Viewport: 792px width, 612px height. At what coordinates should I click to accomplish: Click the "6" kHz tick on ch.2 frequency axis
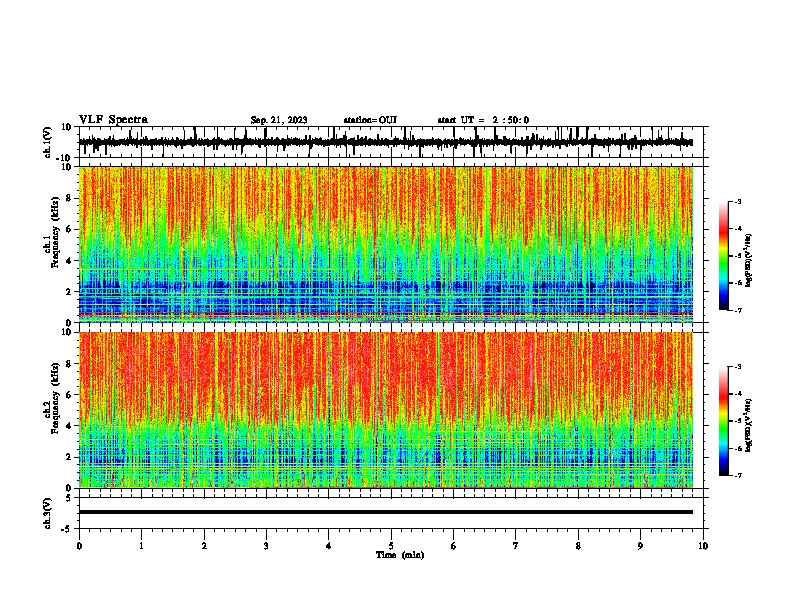[x=69, y=395]
